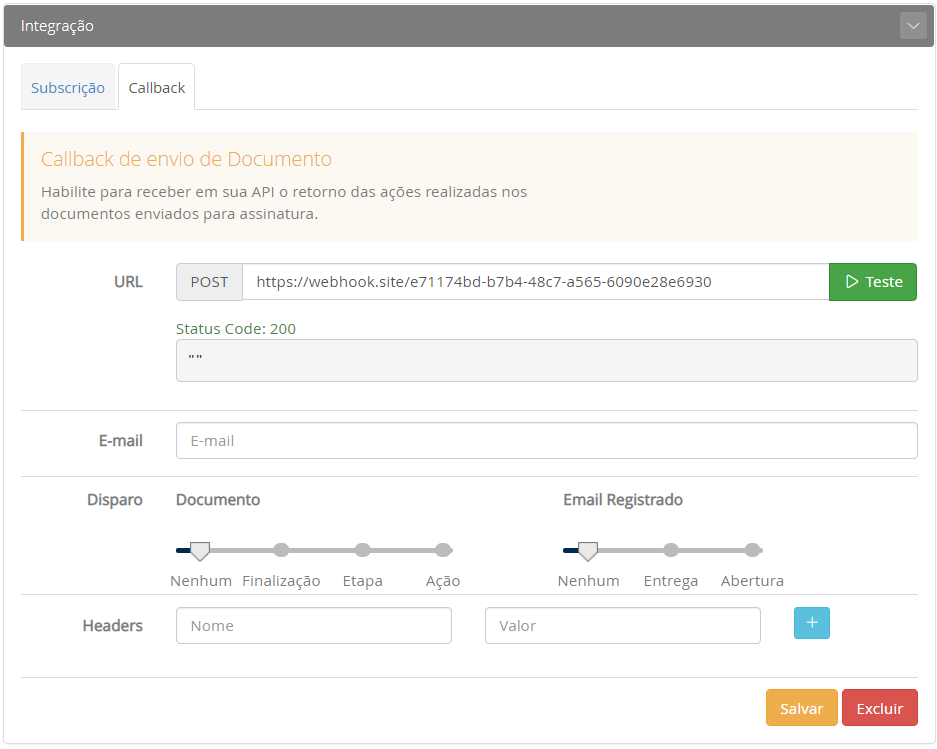Select the Callback tab
Screen dimensions: 937x749
pos(157,88)
